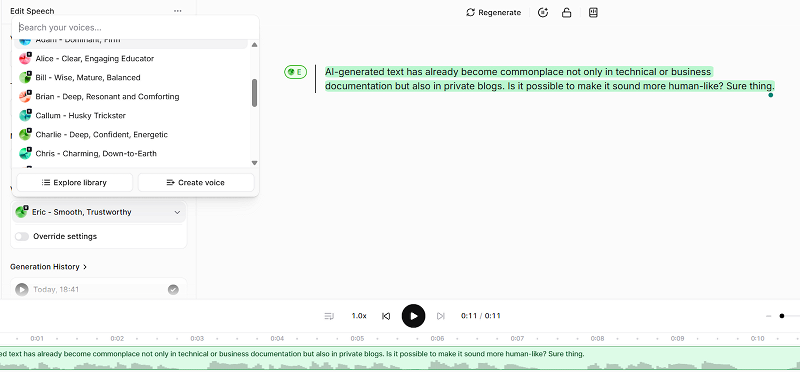Select Brian - Deep, Resonant and Comforting voice
The image size is (800, 372).
[131, 96]
